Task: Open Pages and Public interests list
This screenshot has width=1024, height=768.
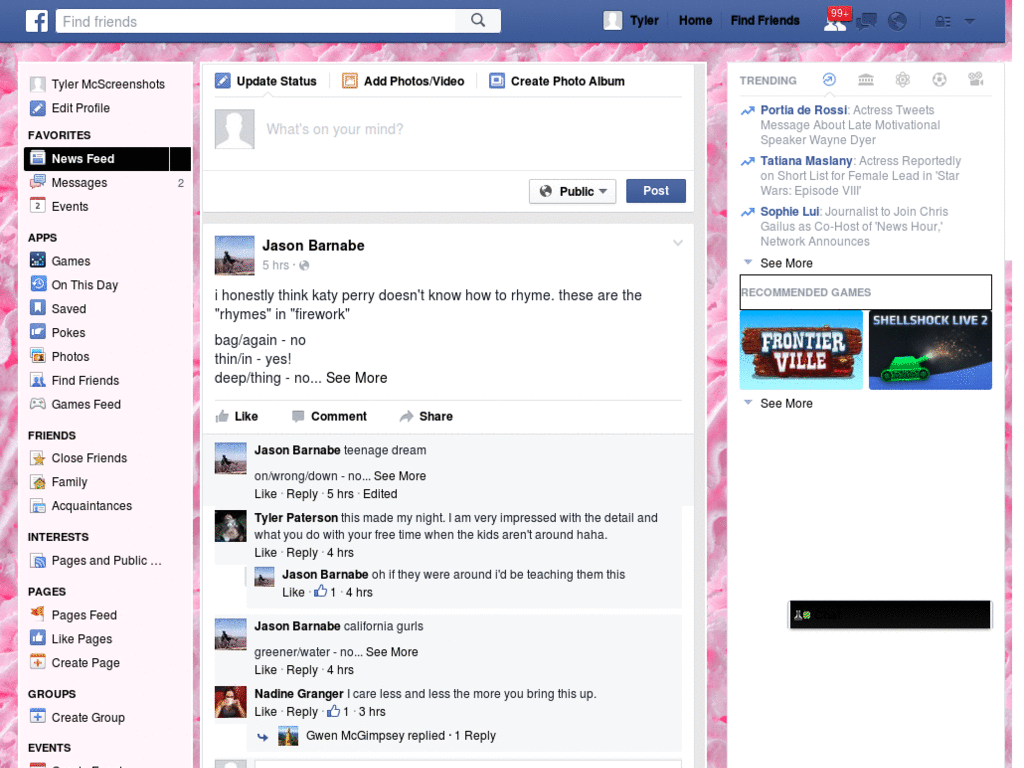Action: click(x=106, y=560)
